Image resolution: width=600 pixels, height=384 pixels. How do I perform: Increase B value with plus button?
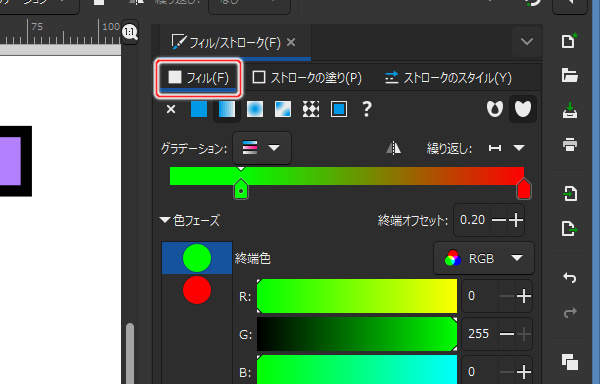pos(523,371)
